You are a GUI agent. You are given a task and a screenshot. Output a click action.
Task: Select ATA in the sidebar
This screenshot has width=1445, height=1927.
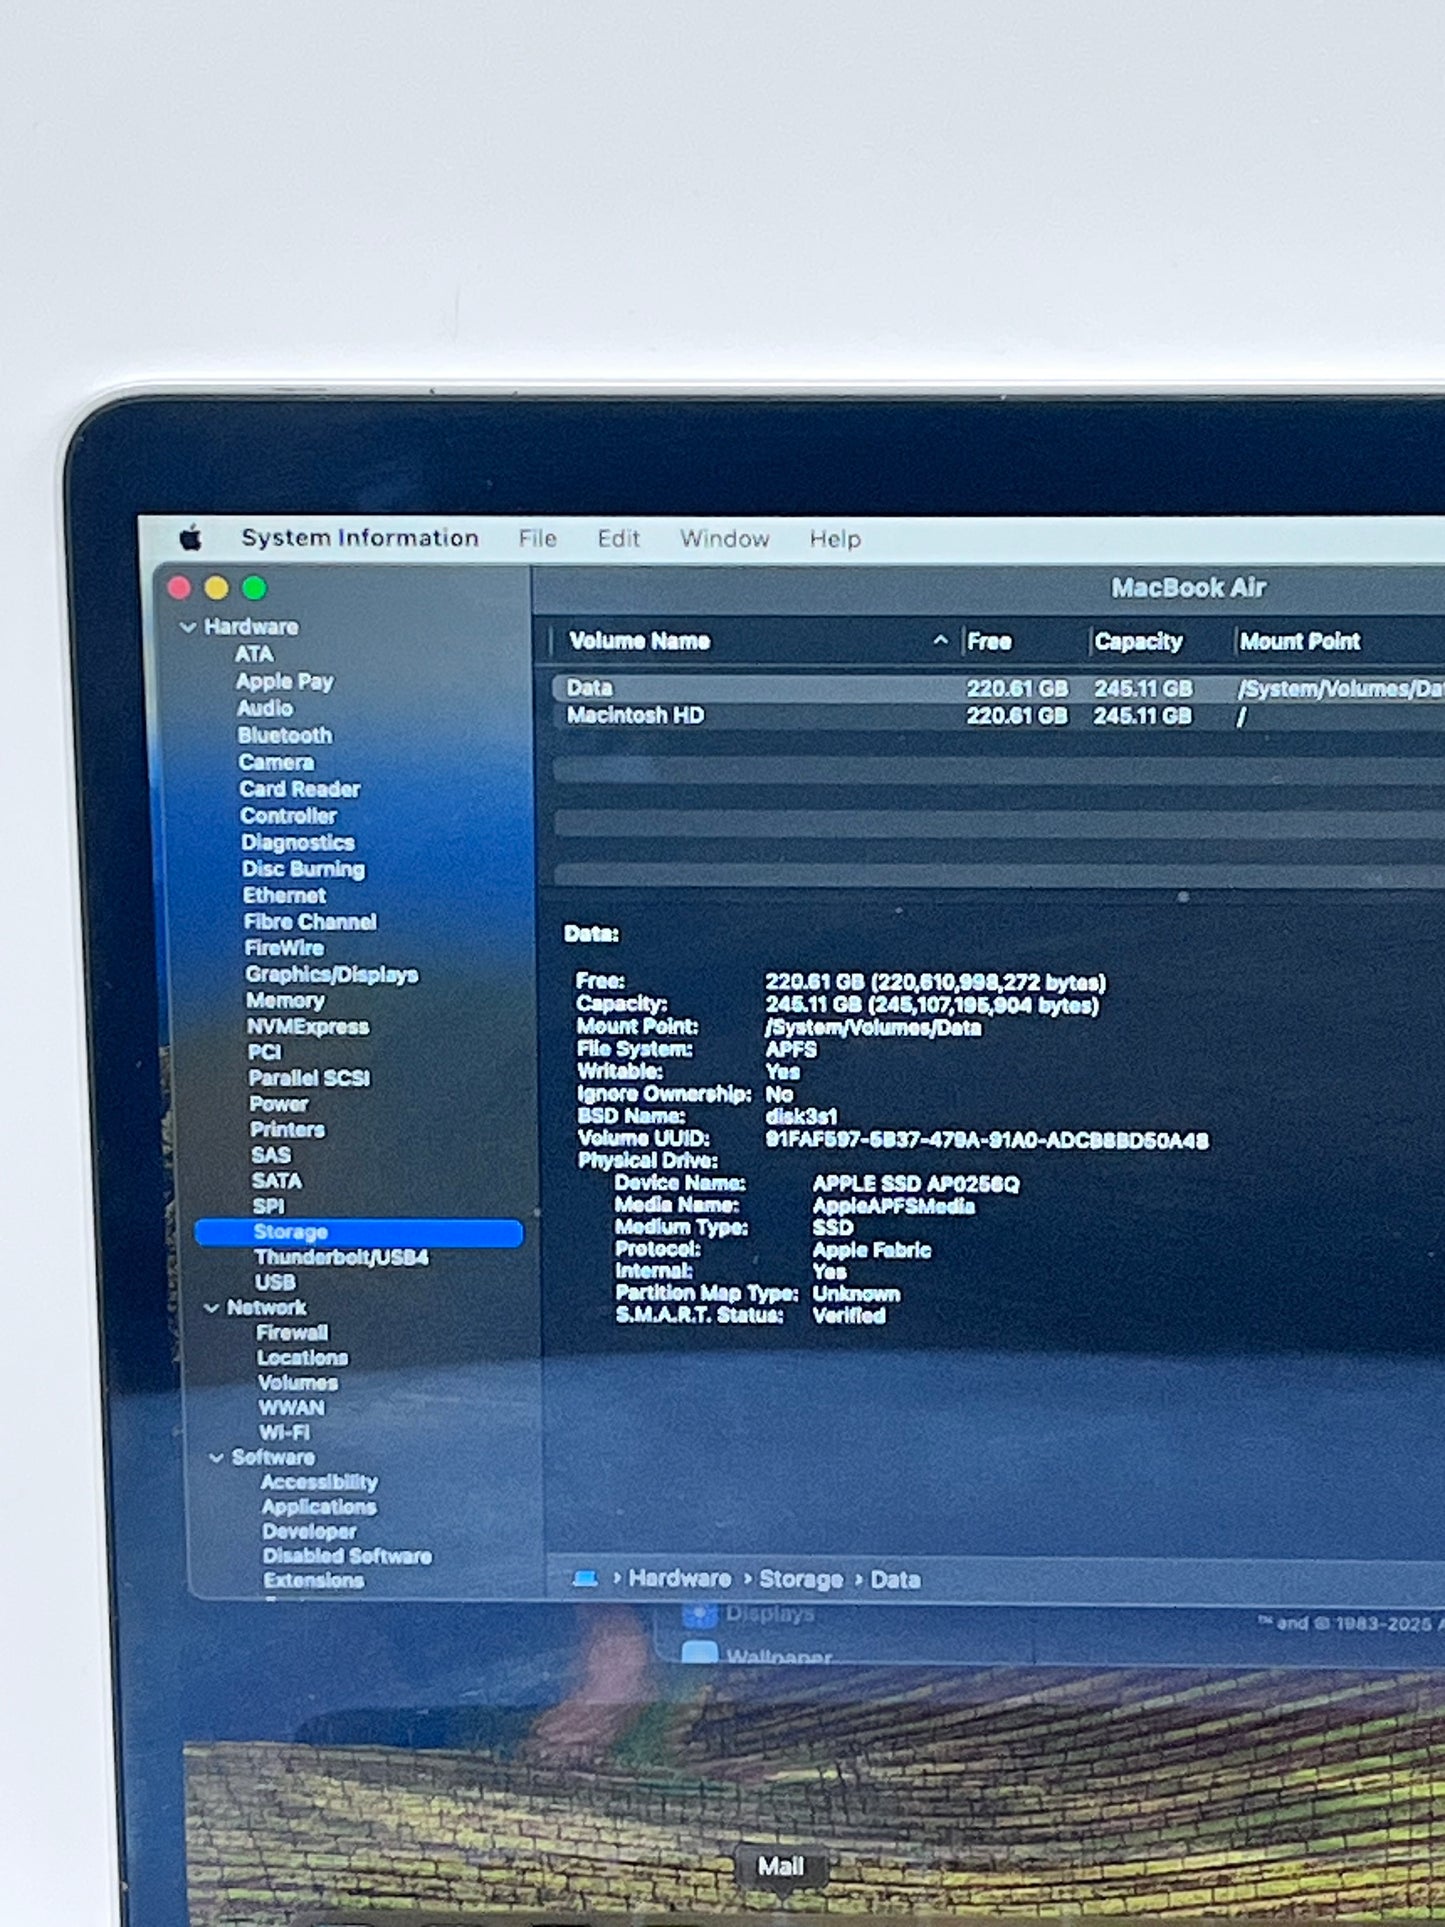pyautogui.click(x=254, y=654)
